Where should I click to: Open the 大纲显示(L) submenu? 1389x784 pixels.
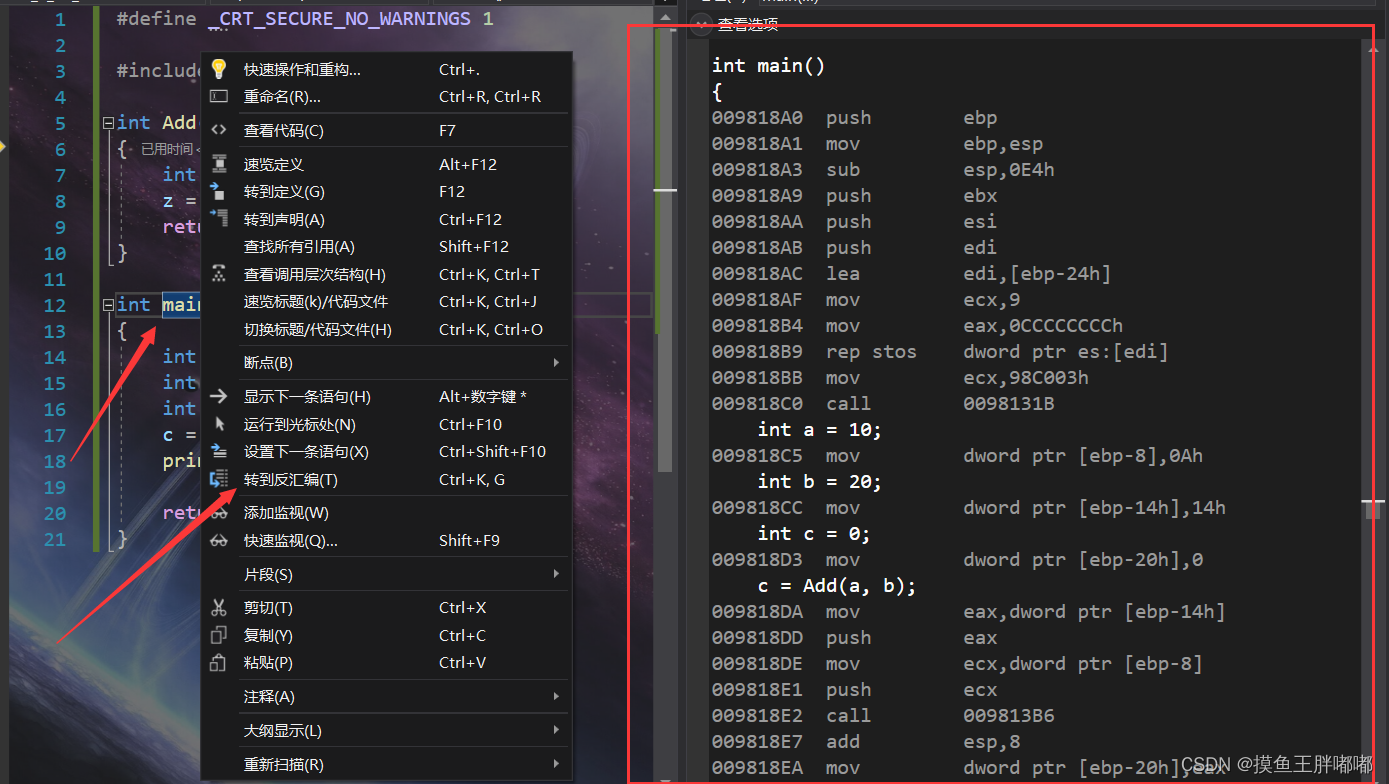385,731
